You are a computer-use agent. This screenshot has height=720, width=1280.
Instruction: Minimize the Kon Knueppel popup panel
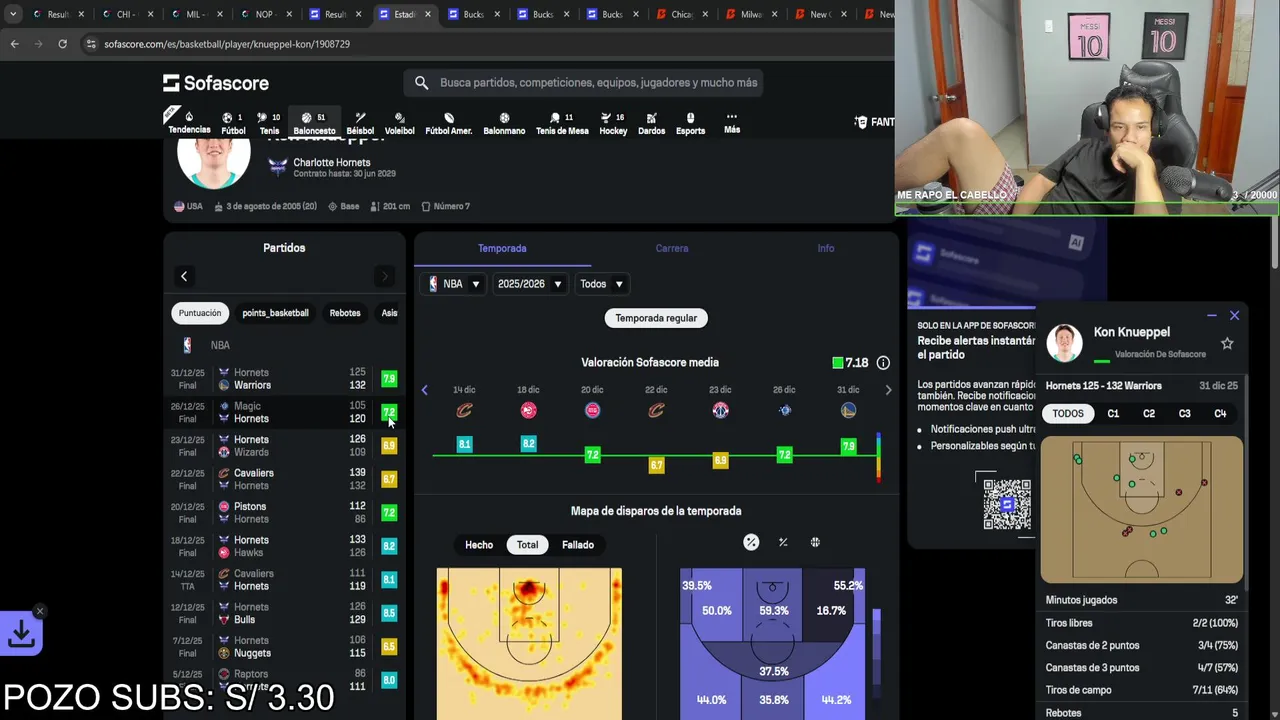1212,315
